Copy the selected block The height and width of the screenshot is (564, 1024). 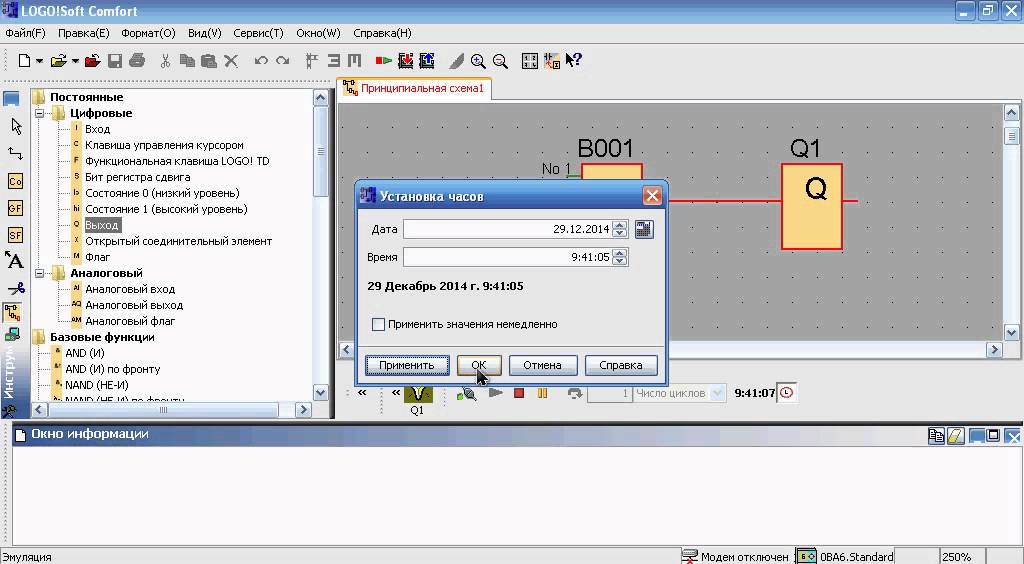click(187, 61)
